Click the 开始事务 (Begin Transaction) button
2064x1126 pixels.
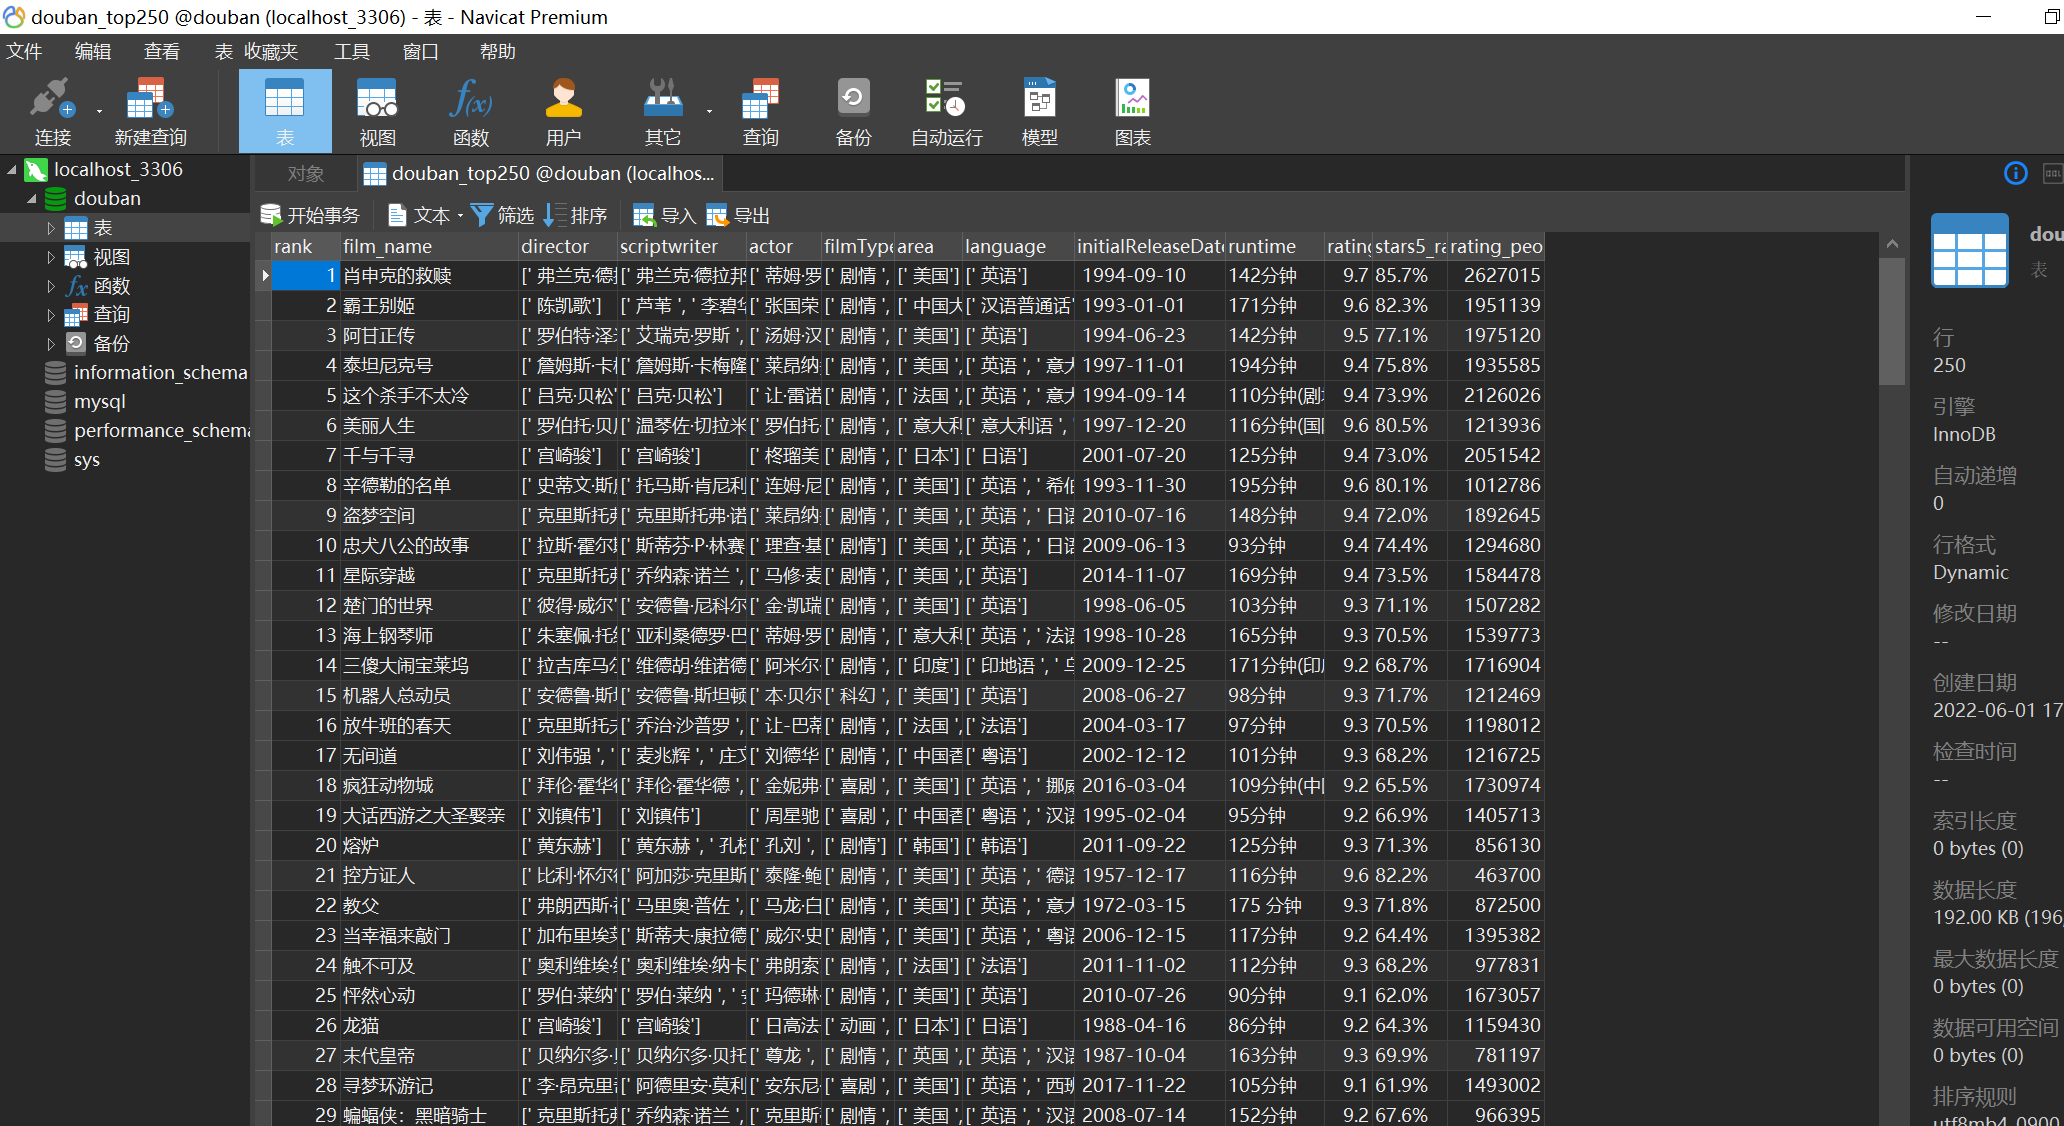[x=310, y=215]
